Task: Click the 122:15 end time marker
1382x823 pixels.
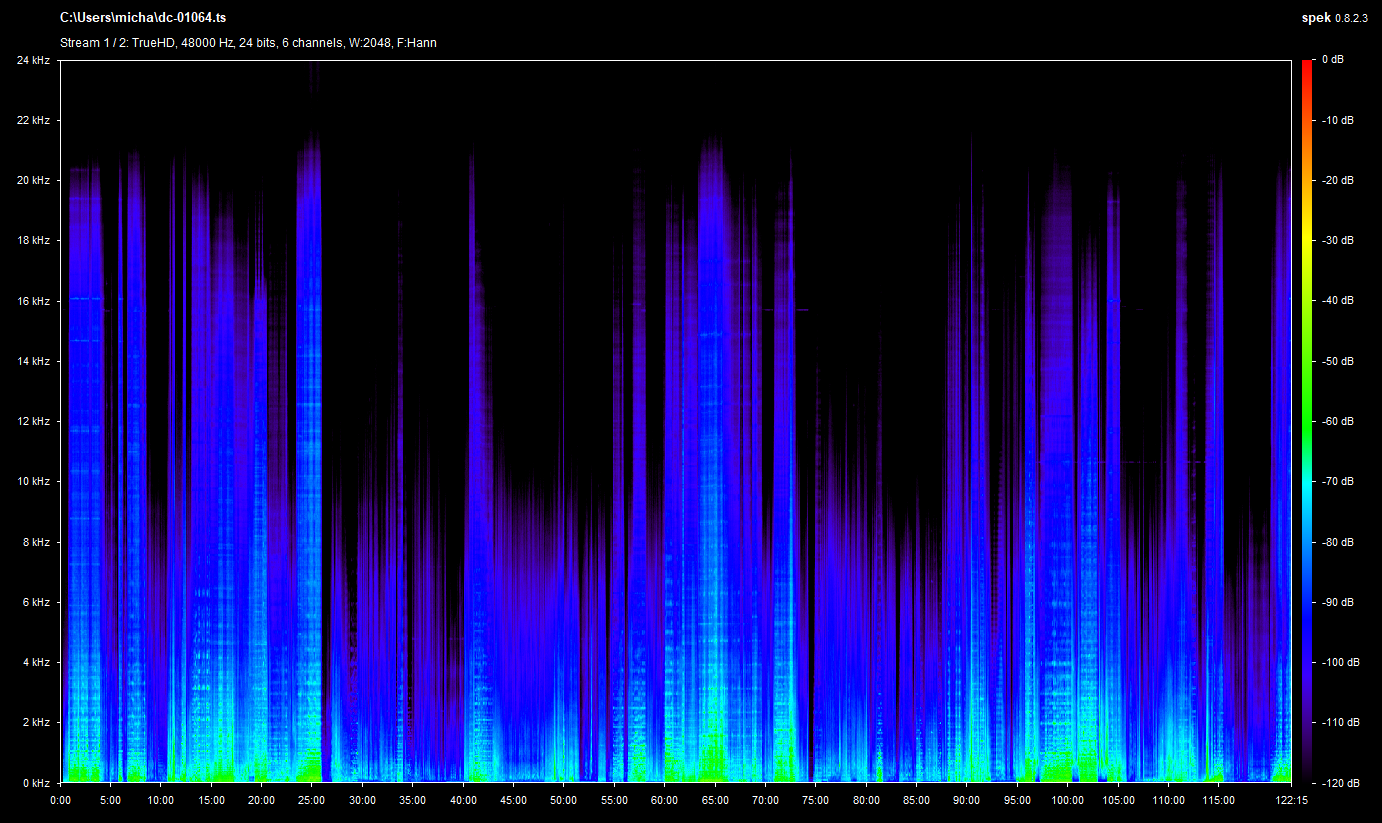Action: pos(1291,800)
